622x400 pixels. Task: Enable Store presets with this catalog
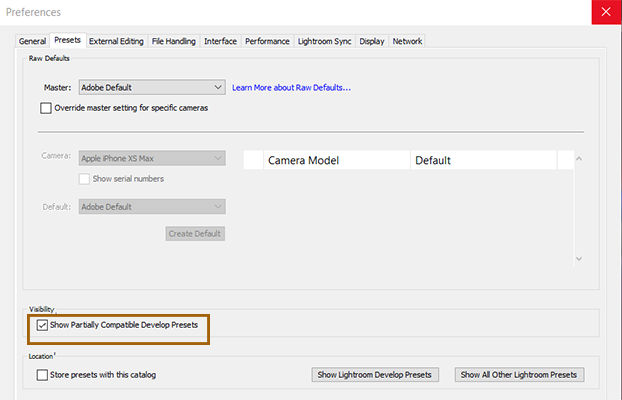point(42,375)
